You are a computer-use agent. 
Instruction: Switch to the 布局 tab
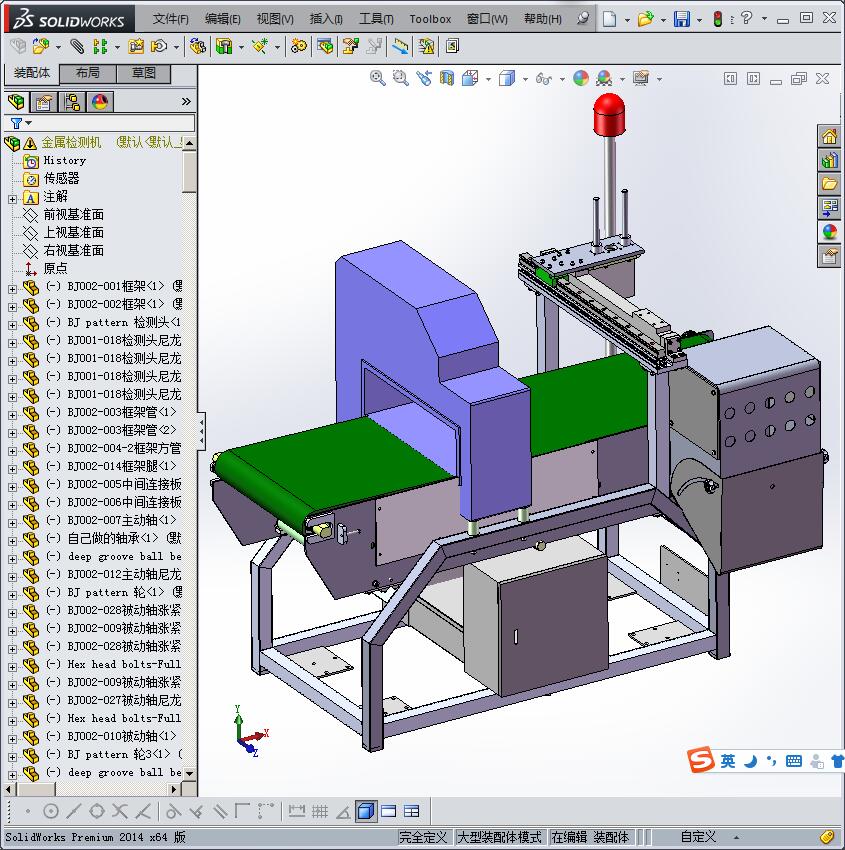[x=87, y=73]
